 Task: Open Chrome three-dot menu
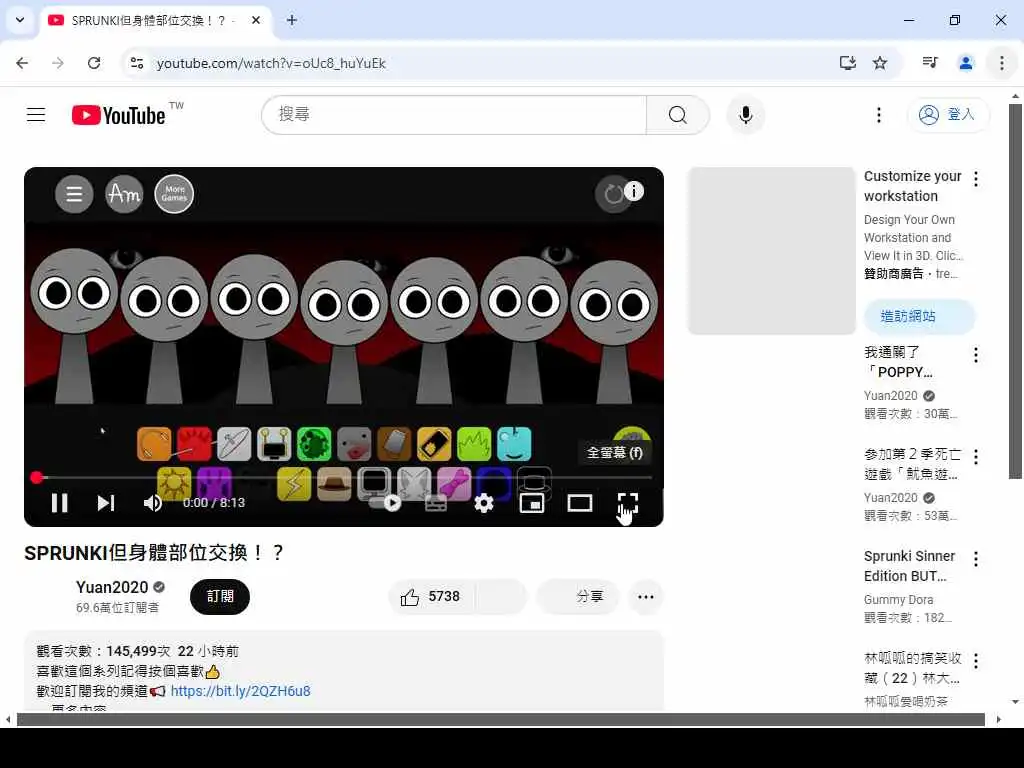1002,63
